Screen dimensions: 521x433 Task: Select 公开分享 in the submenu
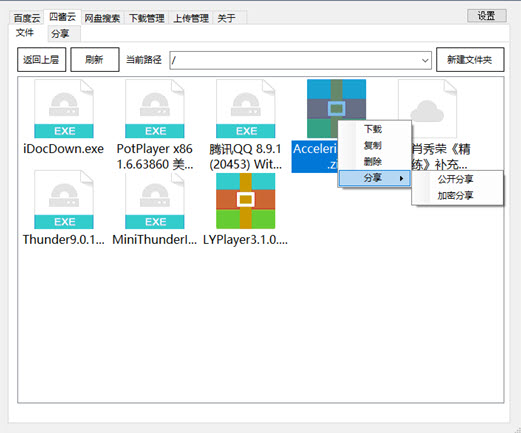[x=455, y=179]
